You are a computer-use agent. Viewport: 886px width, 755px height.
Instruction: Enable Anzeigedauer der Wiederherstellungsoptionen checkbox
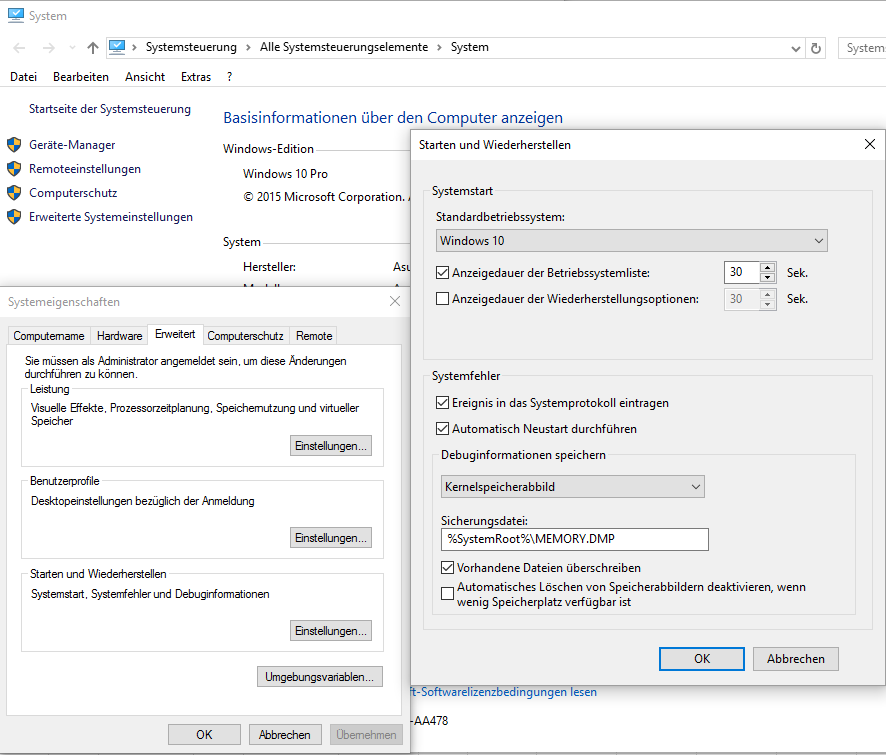coord(442,299)
